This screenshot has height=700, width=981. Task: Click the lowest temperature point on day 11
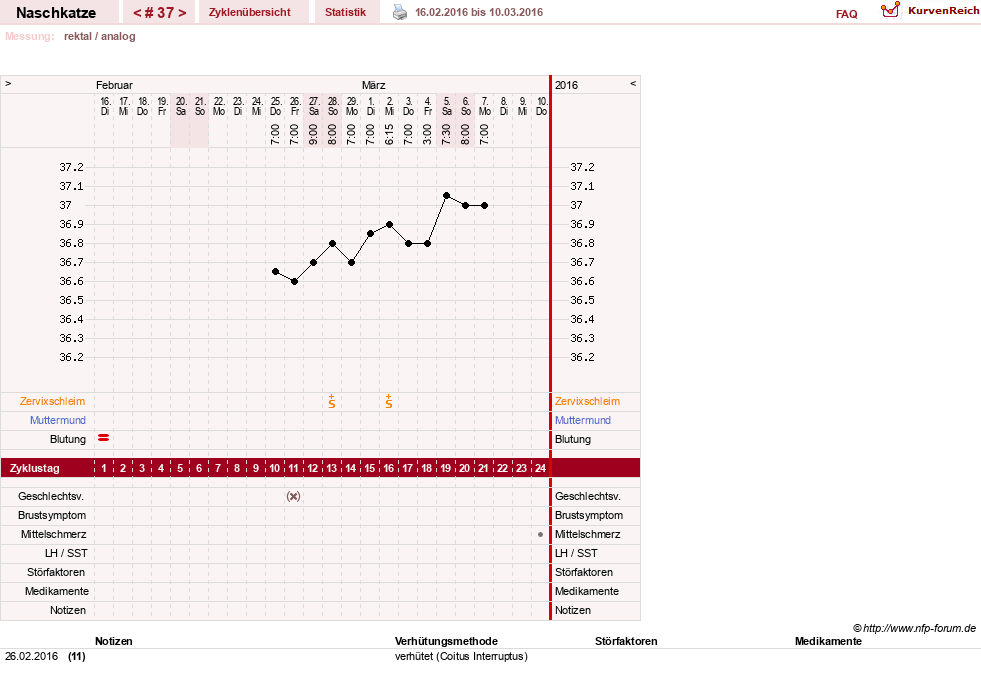(x=295, y=282)
